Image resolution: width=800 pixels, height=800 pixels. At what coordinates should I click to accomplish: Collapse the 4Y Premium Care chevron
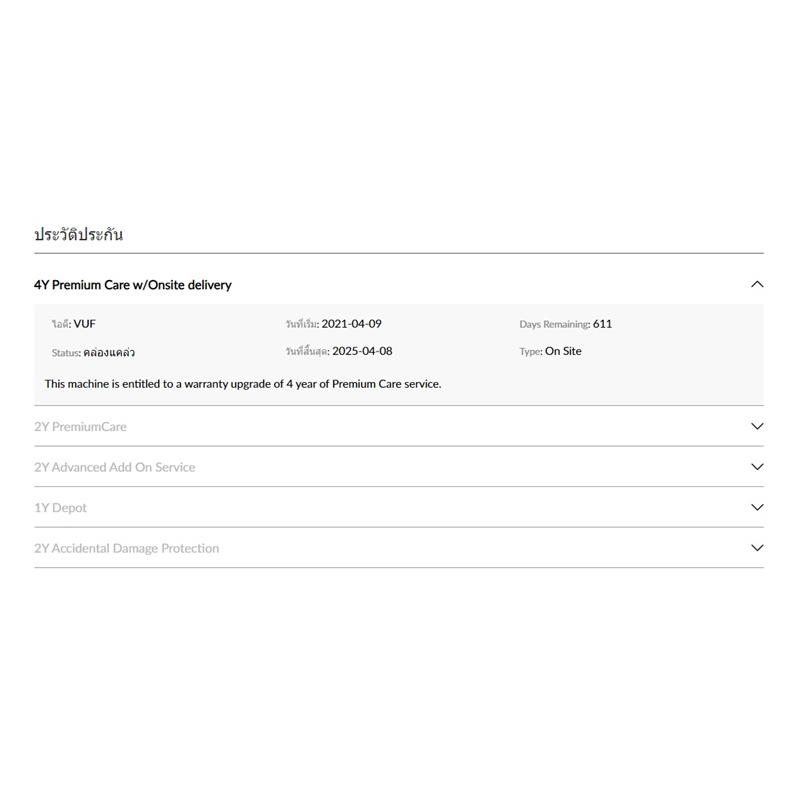point(757,285)
